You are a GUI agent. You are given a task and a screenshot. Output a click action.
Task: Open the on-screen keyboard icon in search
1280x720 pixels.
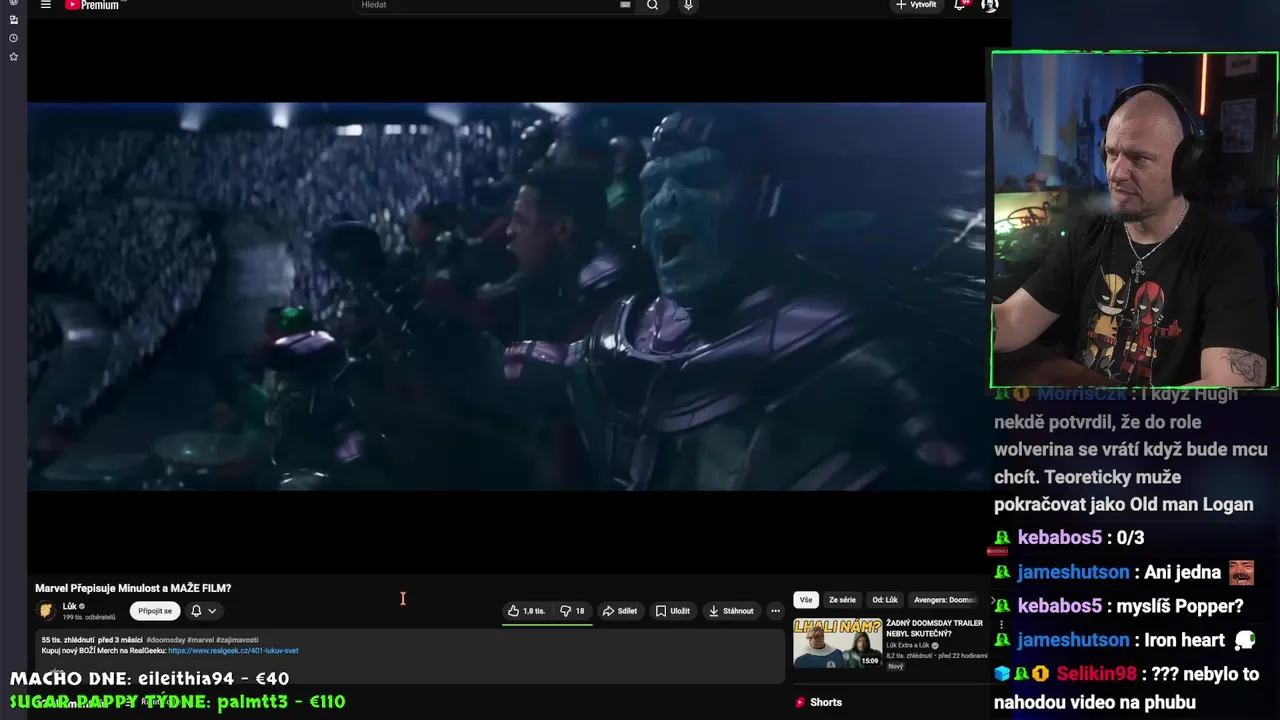pos(625,5)
